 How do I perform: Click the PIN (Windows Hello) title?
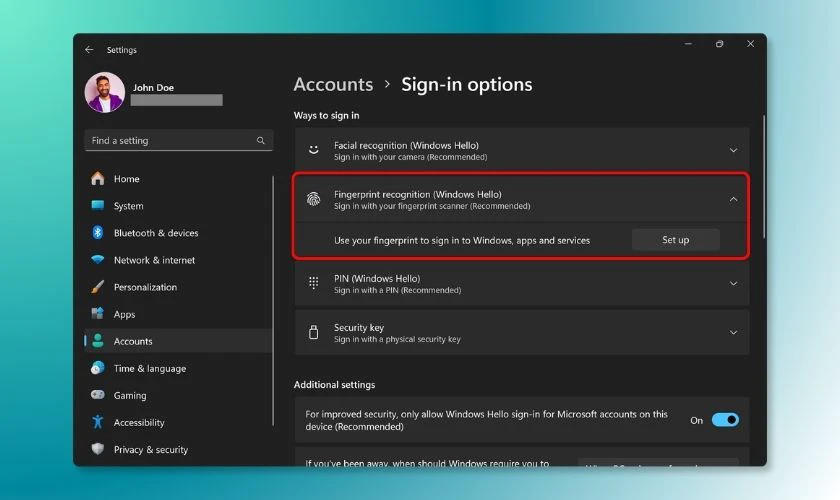(x=377, y=279)
